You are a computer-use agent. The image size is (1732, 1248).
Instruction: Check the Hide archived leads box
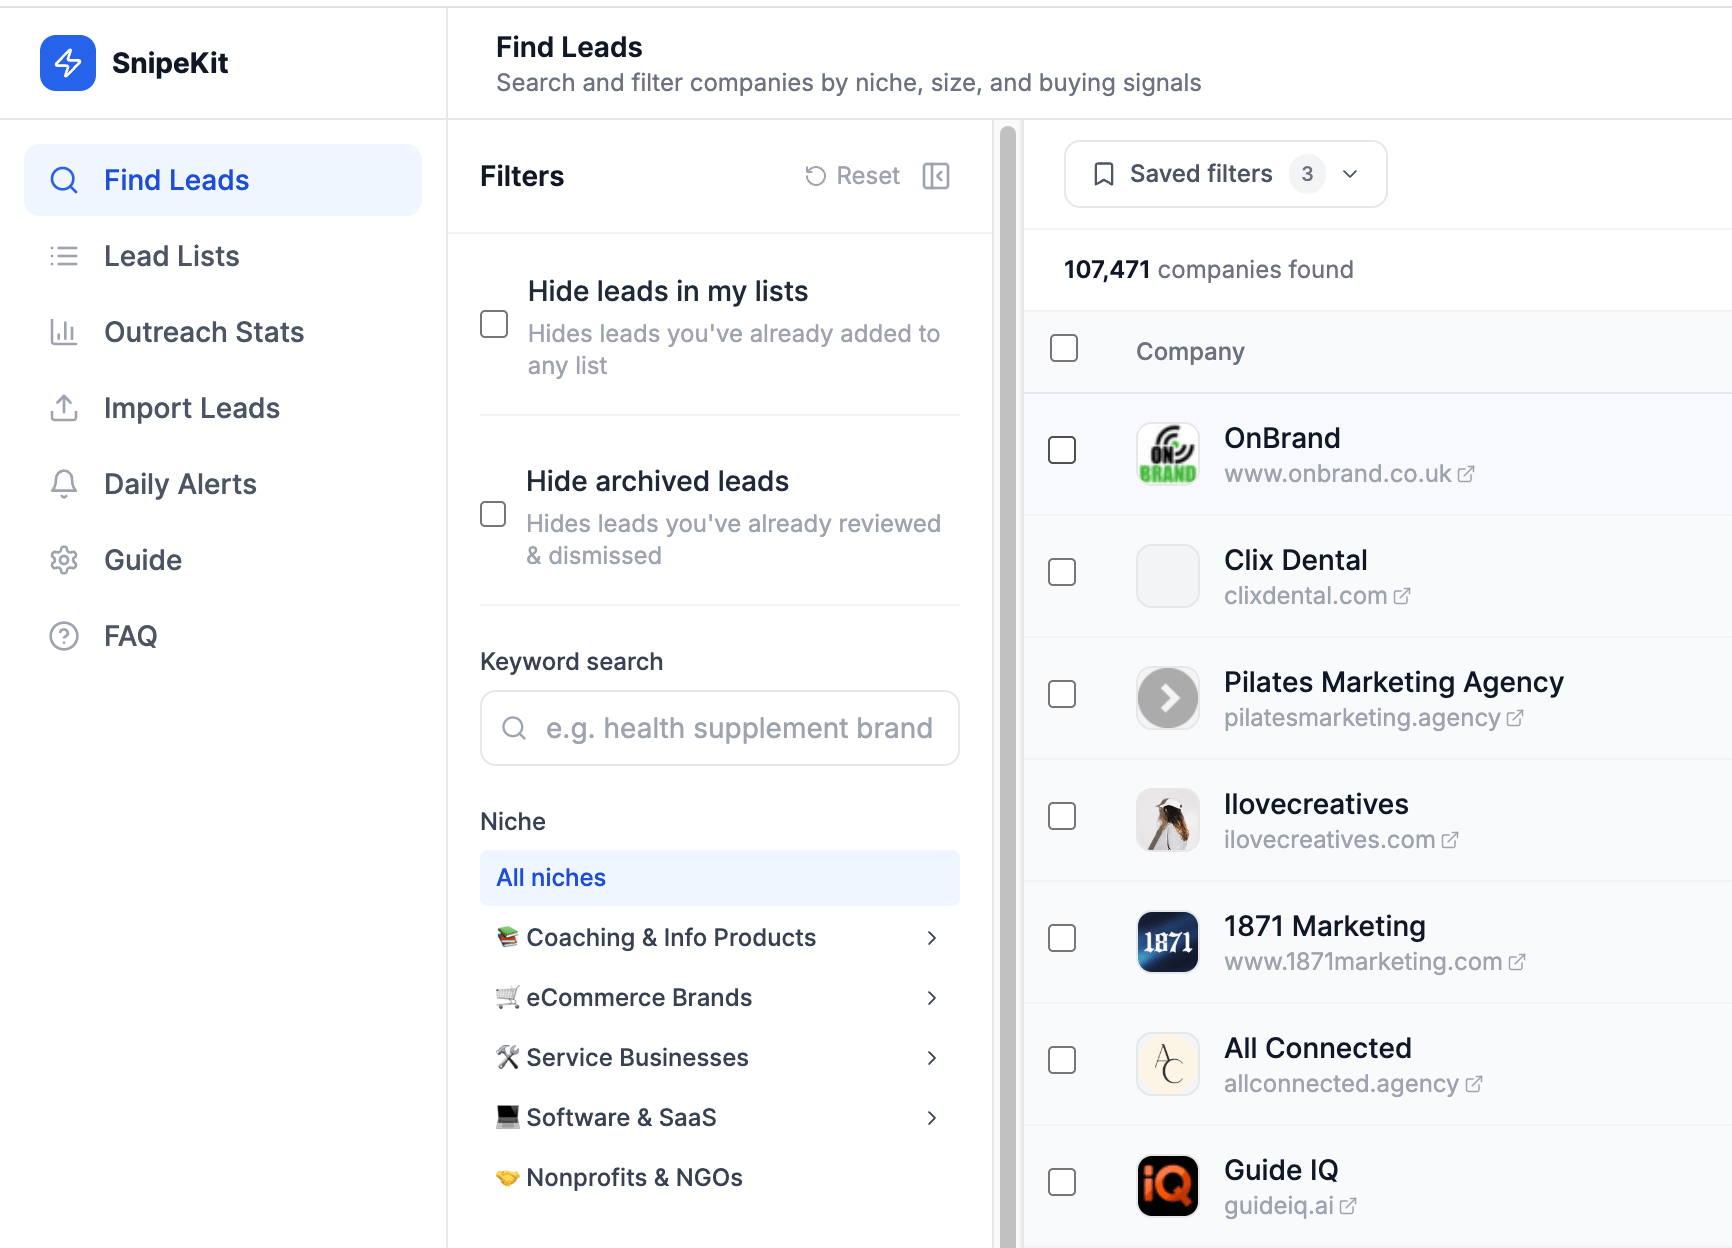pyautogui.click(x=493, y=514)
